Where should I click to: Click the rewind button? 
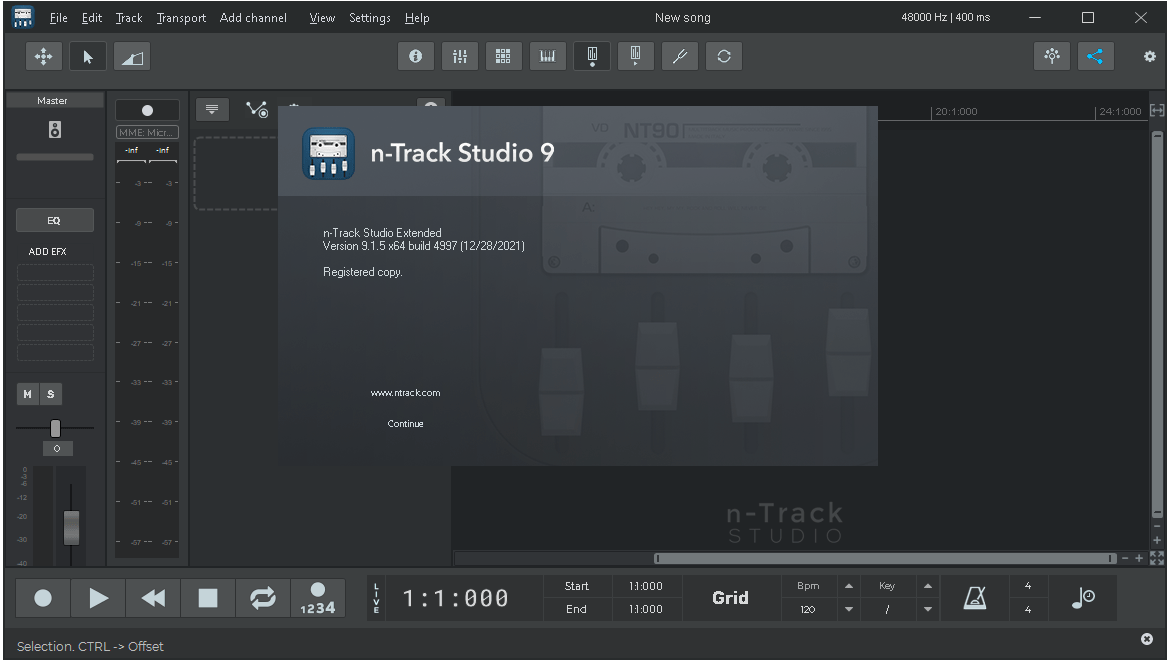click(153, 598)
